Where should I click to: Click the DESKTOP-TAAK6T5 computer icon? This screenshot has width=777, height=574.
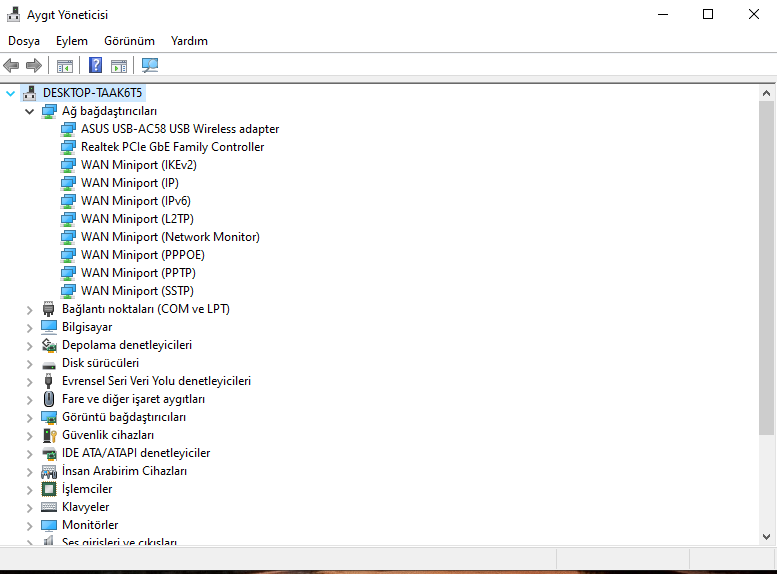(x=30, y=93)
